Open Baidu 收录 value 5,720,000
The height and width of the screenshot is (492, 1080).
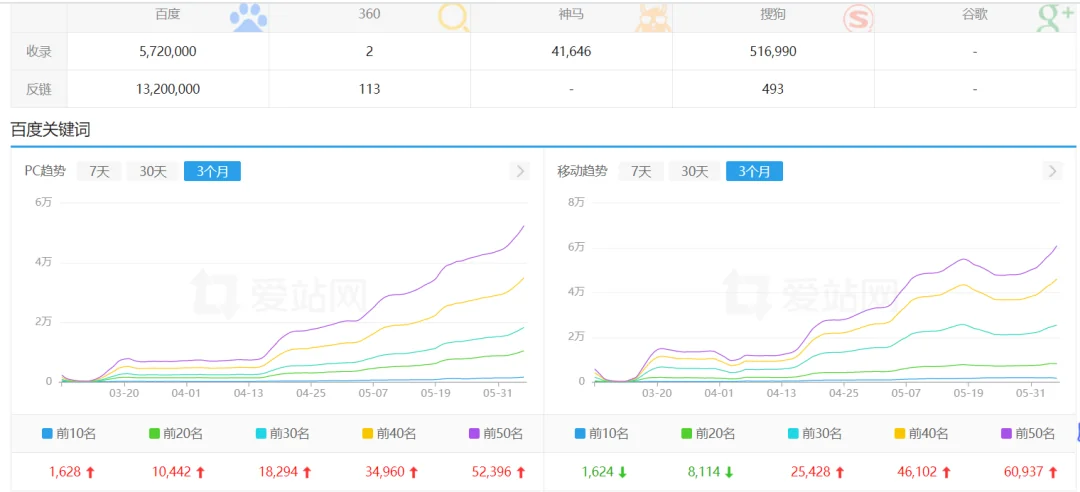pyautogui.click(x=168, y=52)
